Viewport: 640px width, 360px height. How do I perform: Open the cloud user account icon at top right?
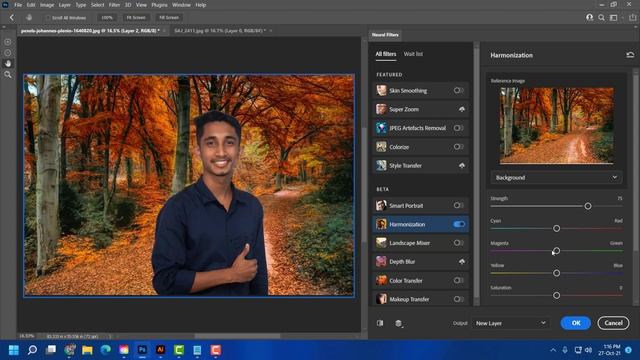click(x=589, y=18)
